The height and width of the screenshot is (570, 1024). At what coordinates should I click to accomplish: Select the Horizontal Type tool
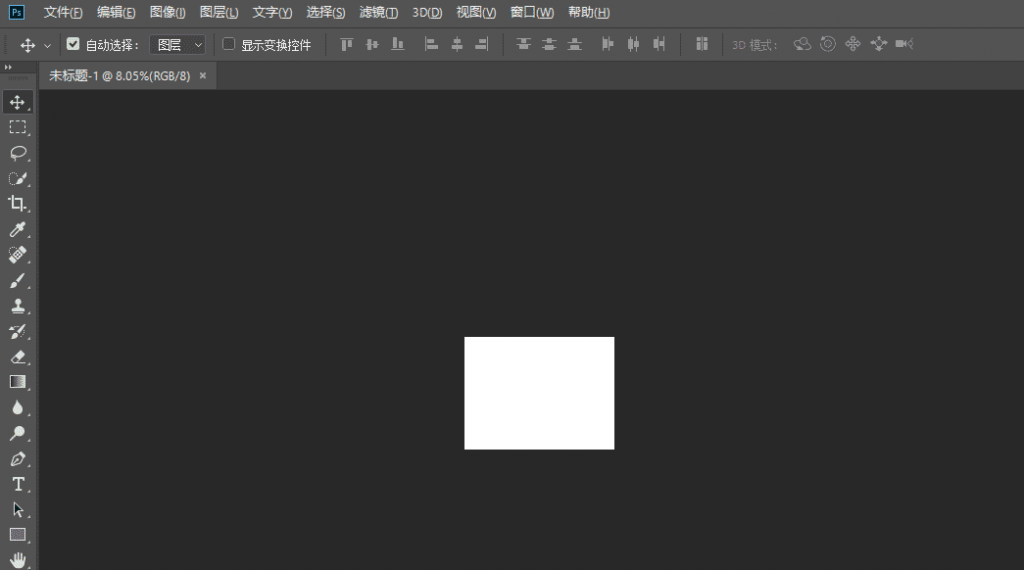pyautogui.click(x=18, y=484)
